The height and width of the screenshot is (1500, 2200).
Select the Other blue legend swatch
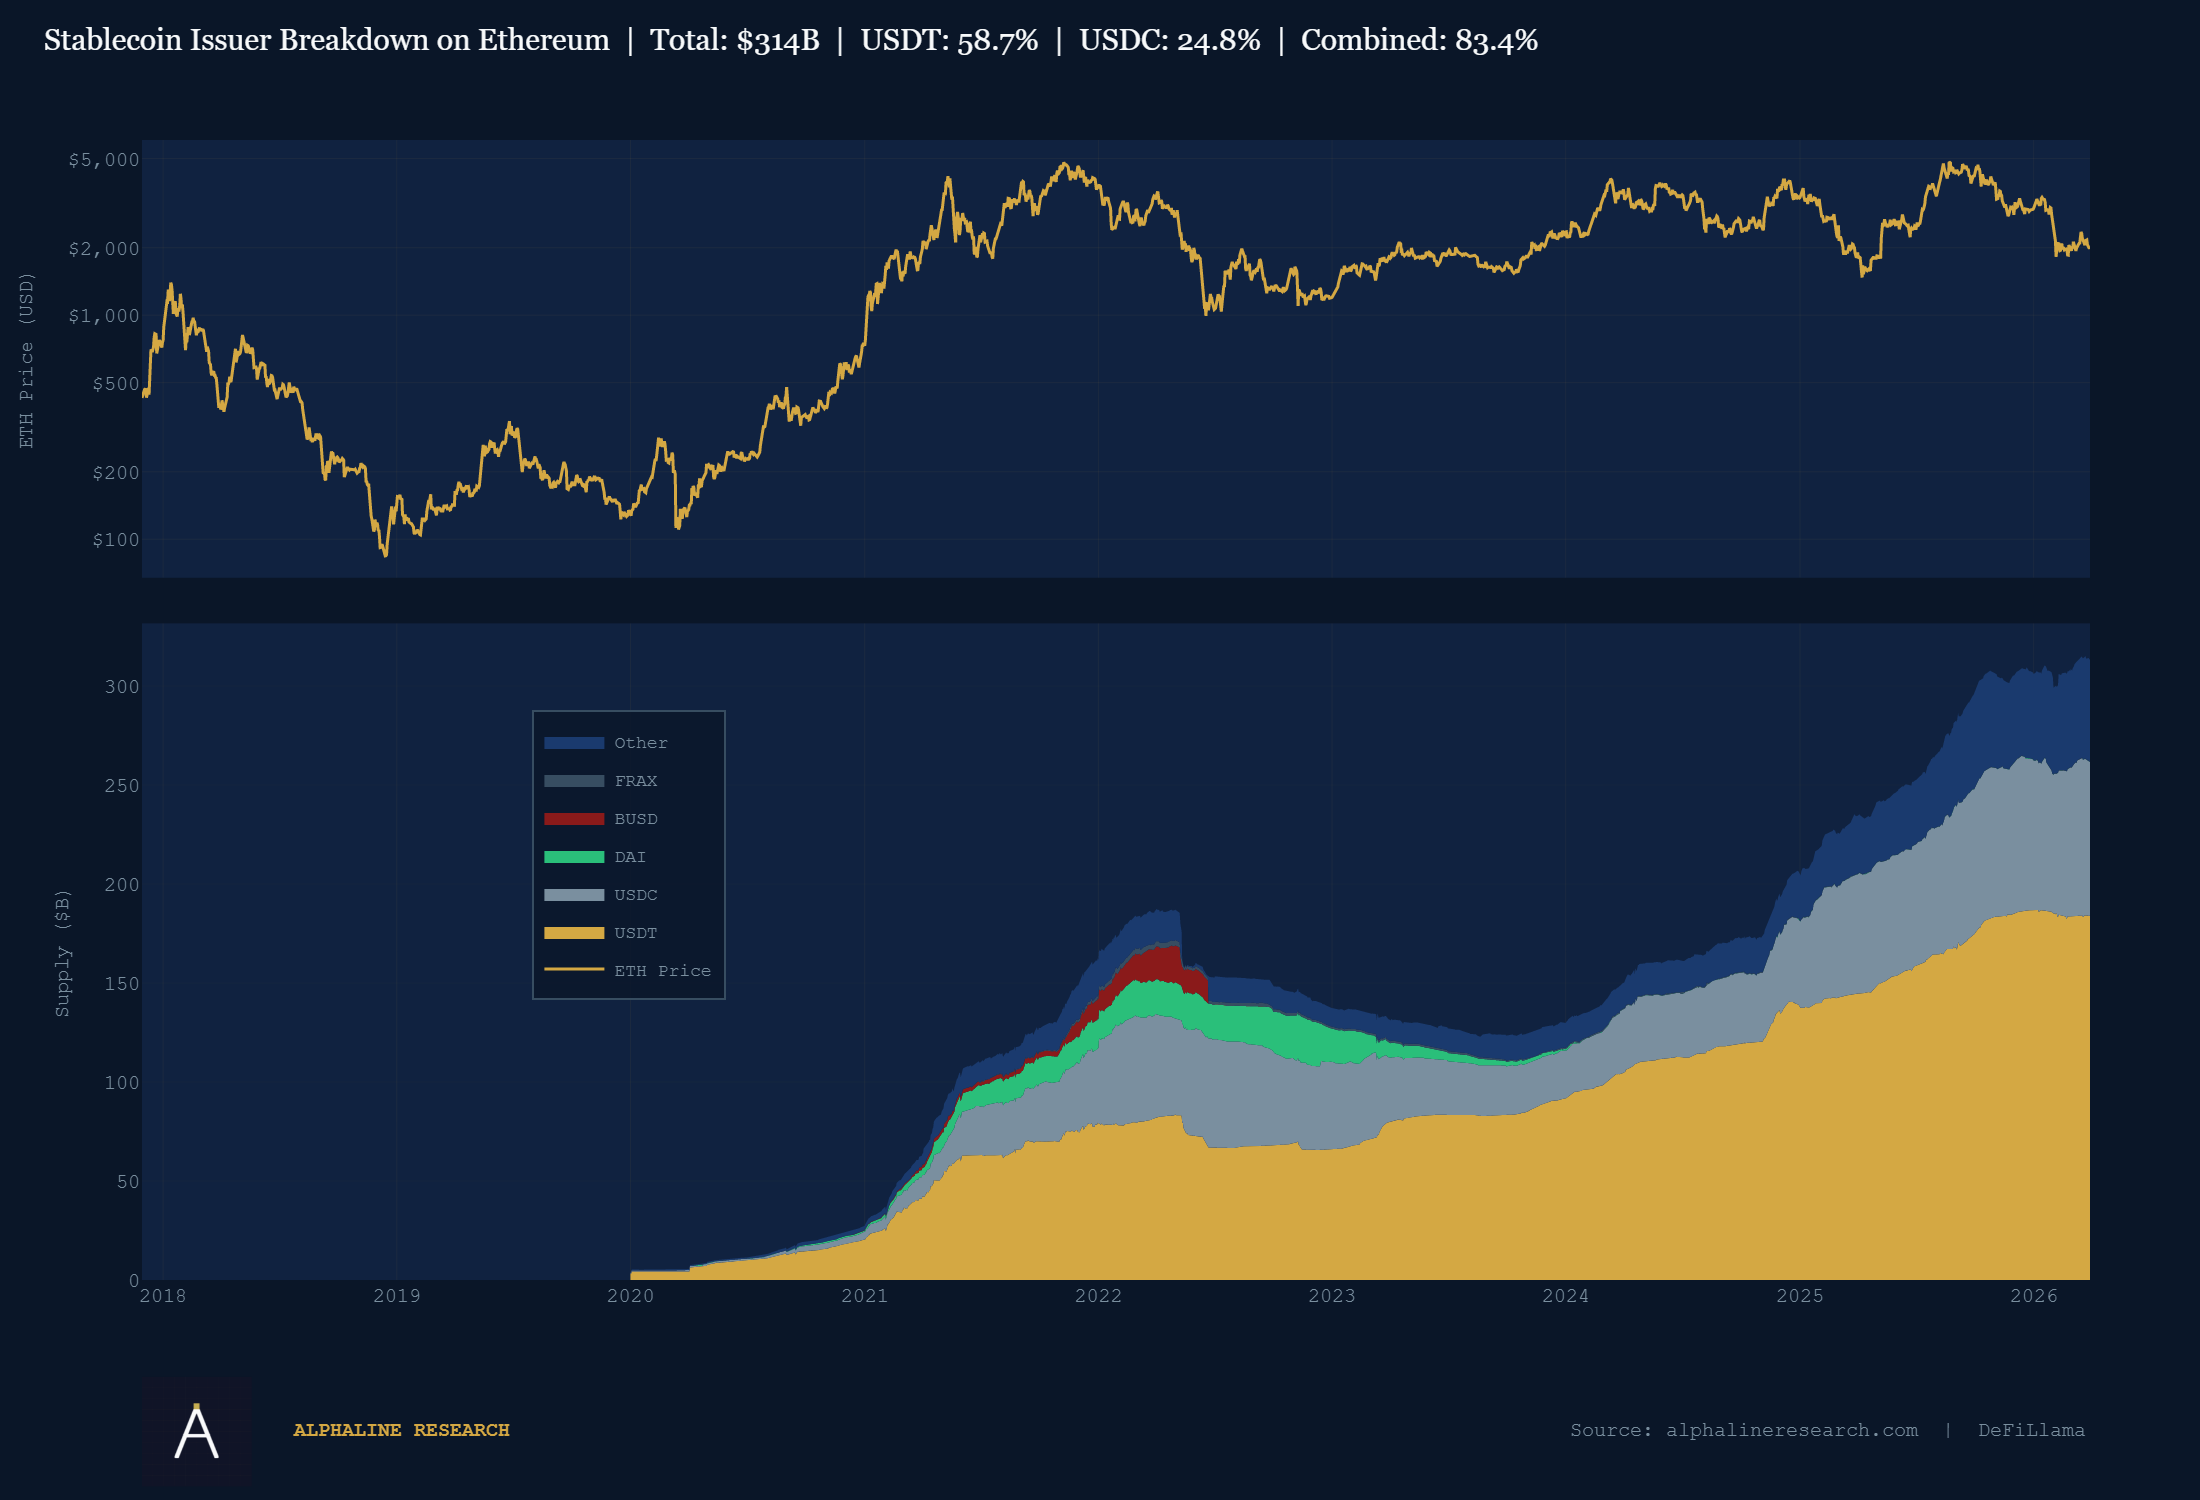click(575, 742)
